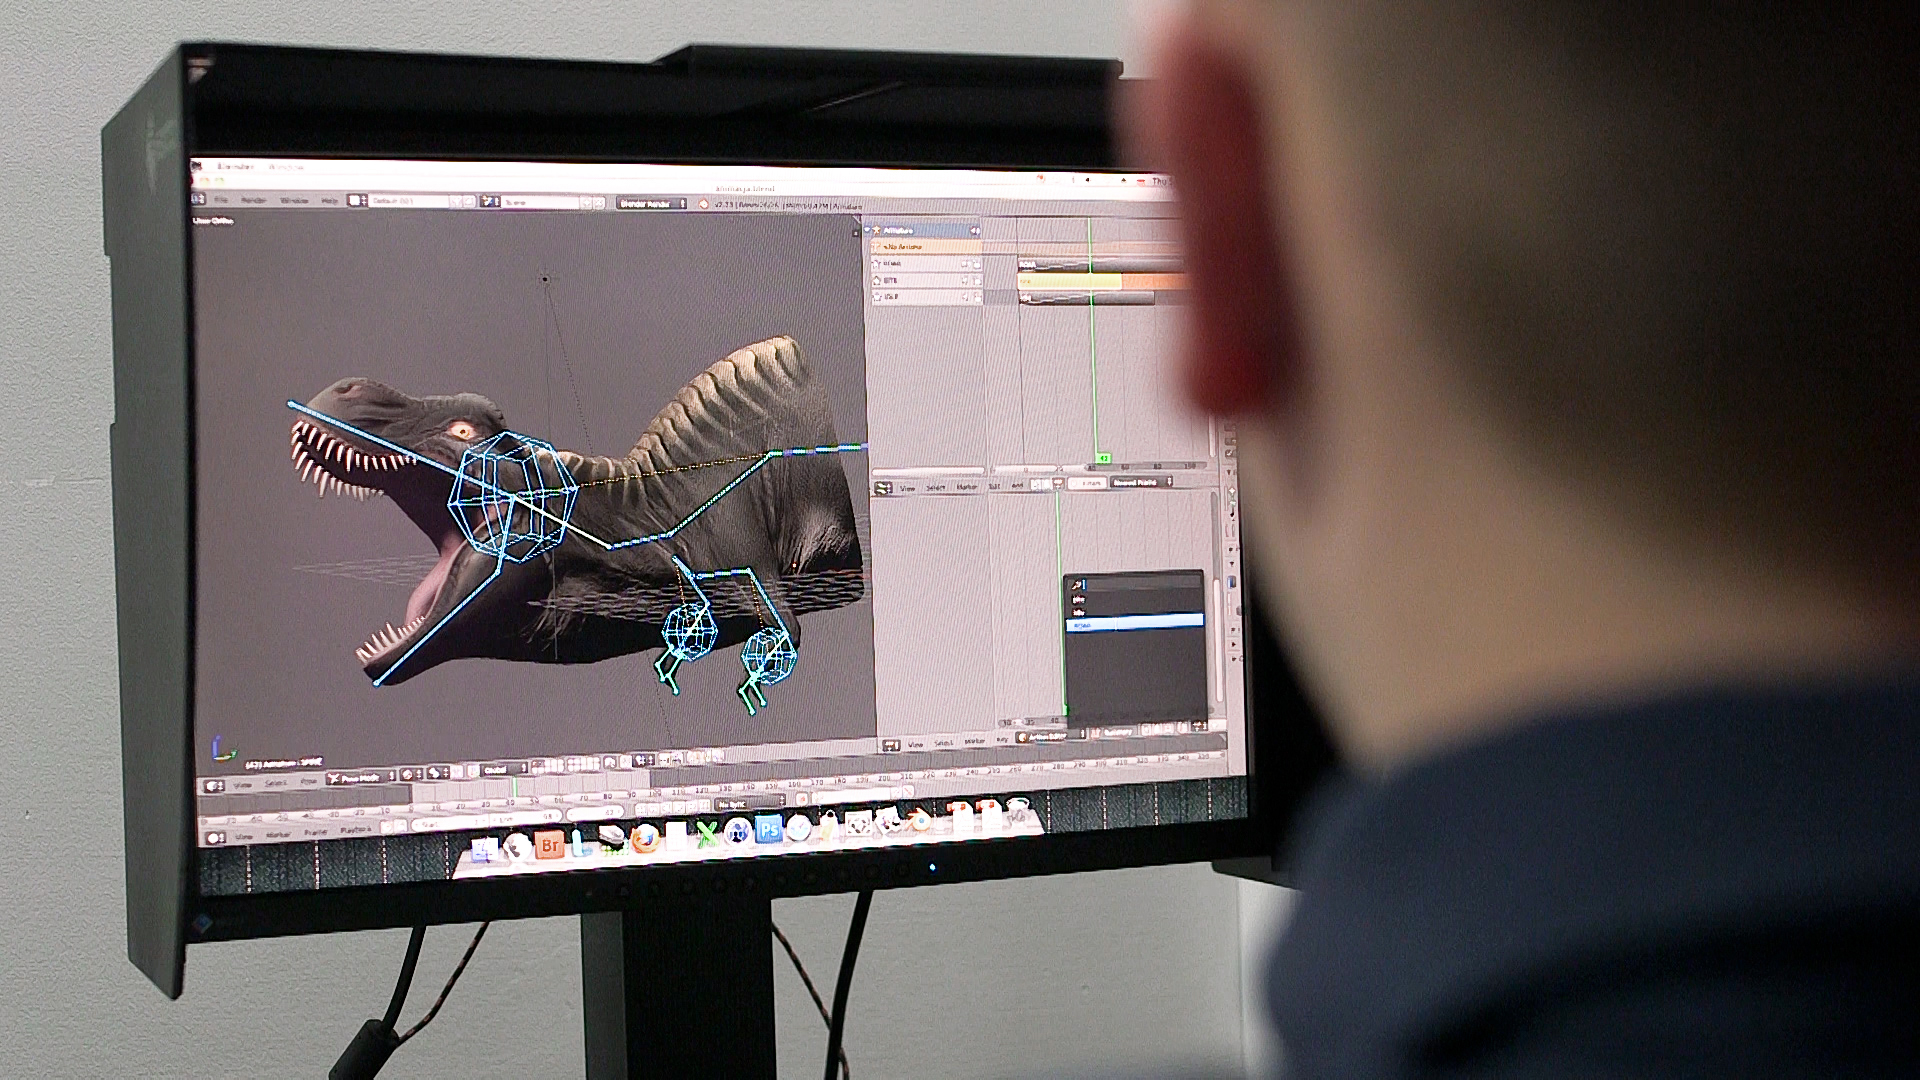Toggle lock on the second NLA track
This screenshot has height=1080, width=1920.
click(977, 281)
